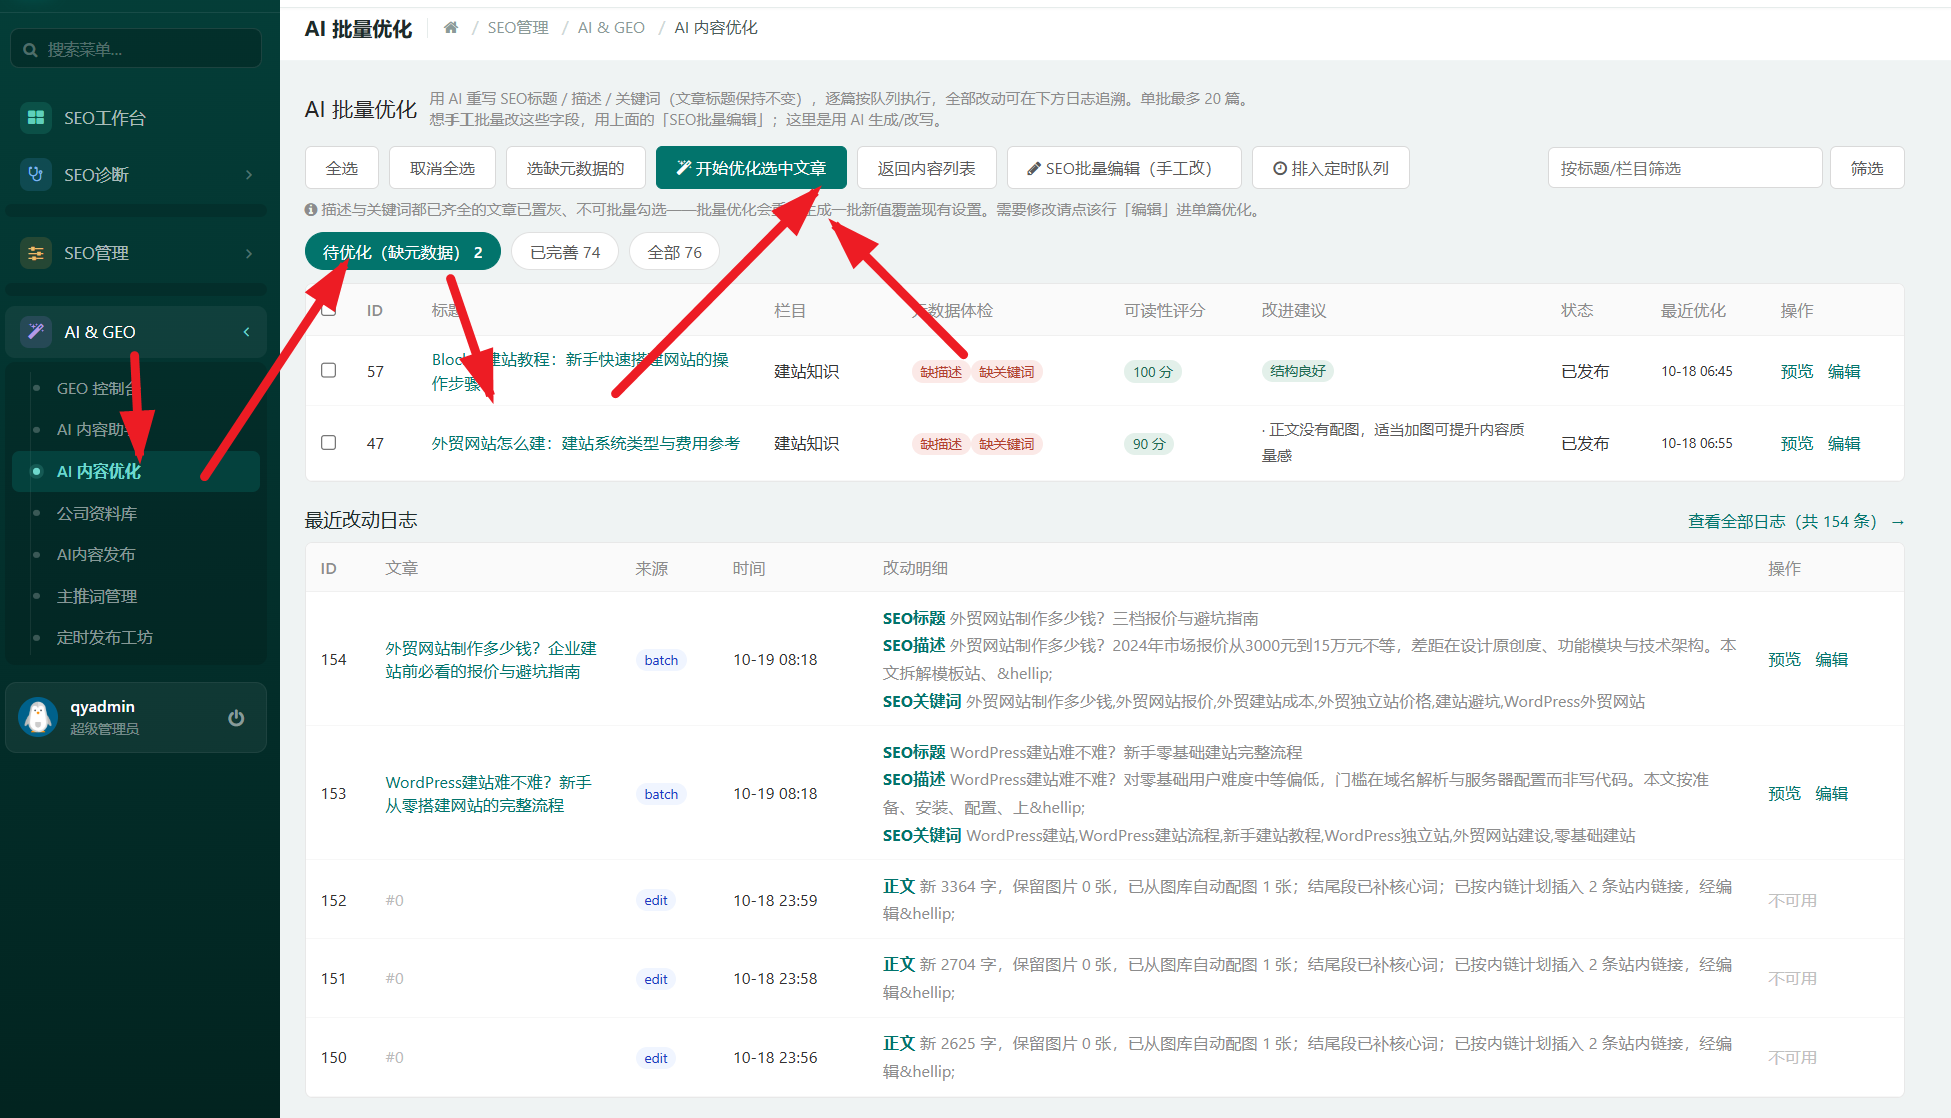
Task: Click SEO批量编辑（手工改）button
Action: tap(1124, 168)
